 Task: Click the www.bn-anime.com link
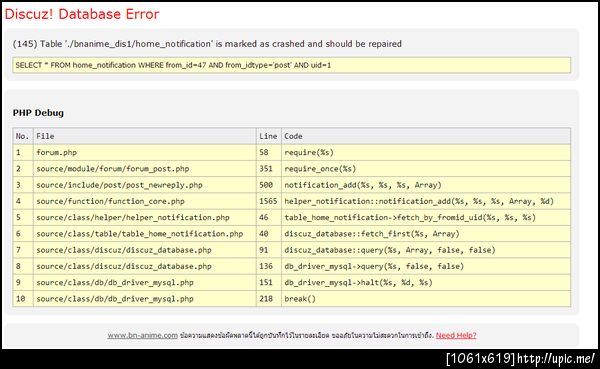coord(142,335)
